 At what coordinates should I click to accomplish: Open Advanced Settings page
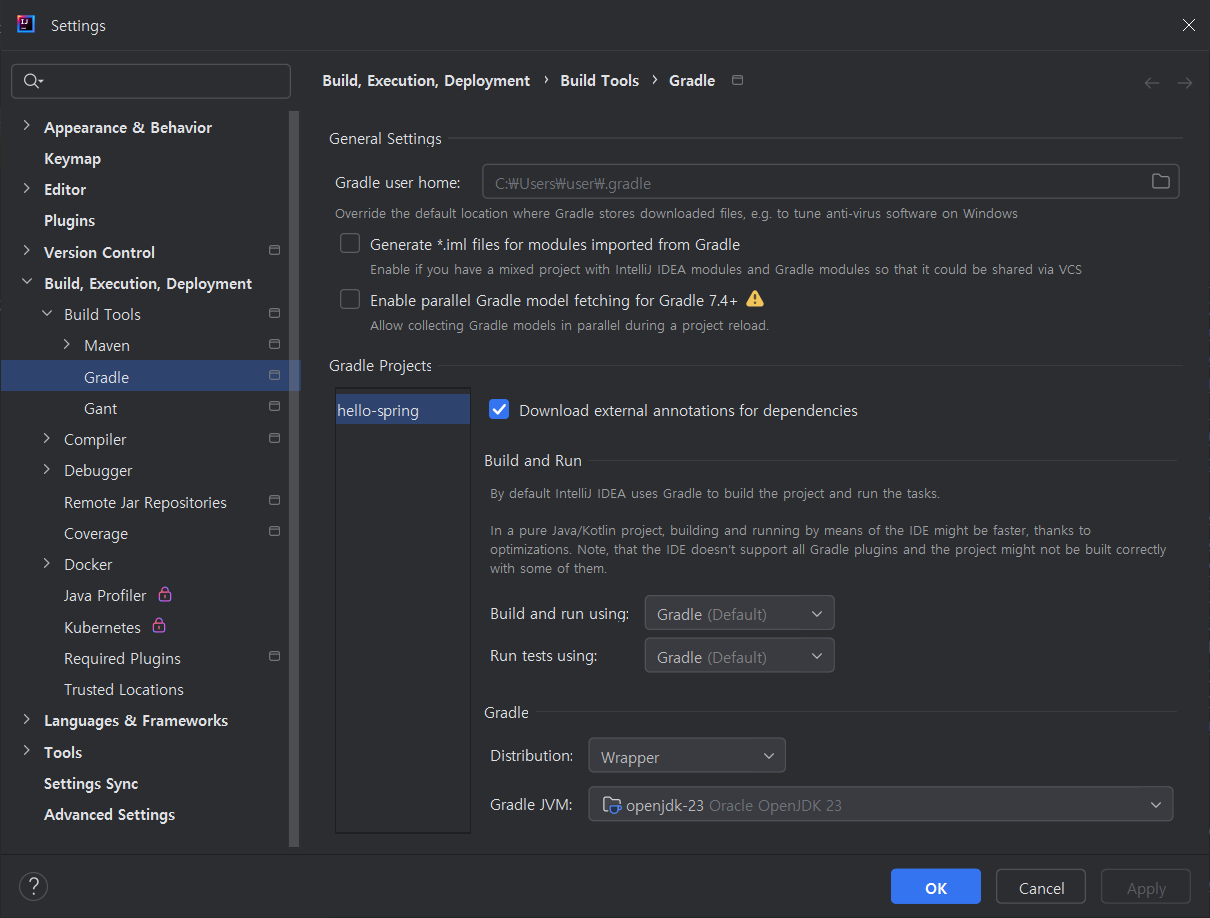coord(109,814)
